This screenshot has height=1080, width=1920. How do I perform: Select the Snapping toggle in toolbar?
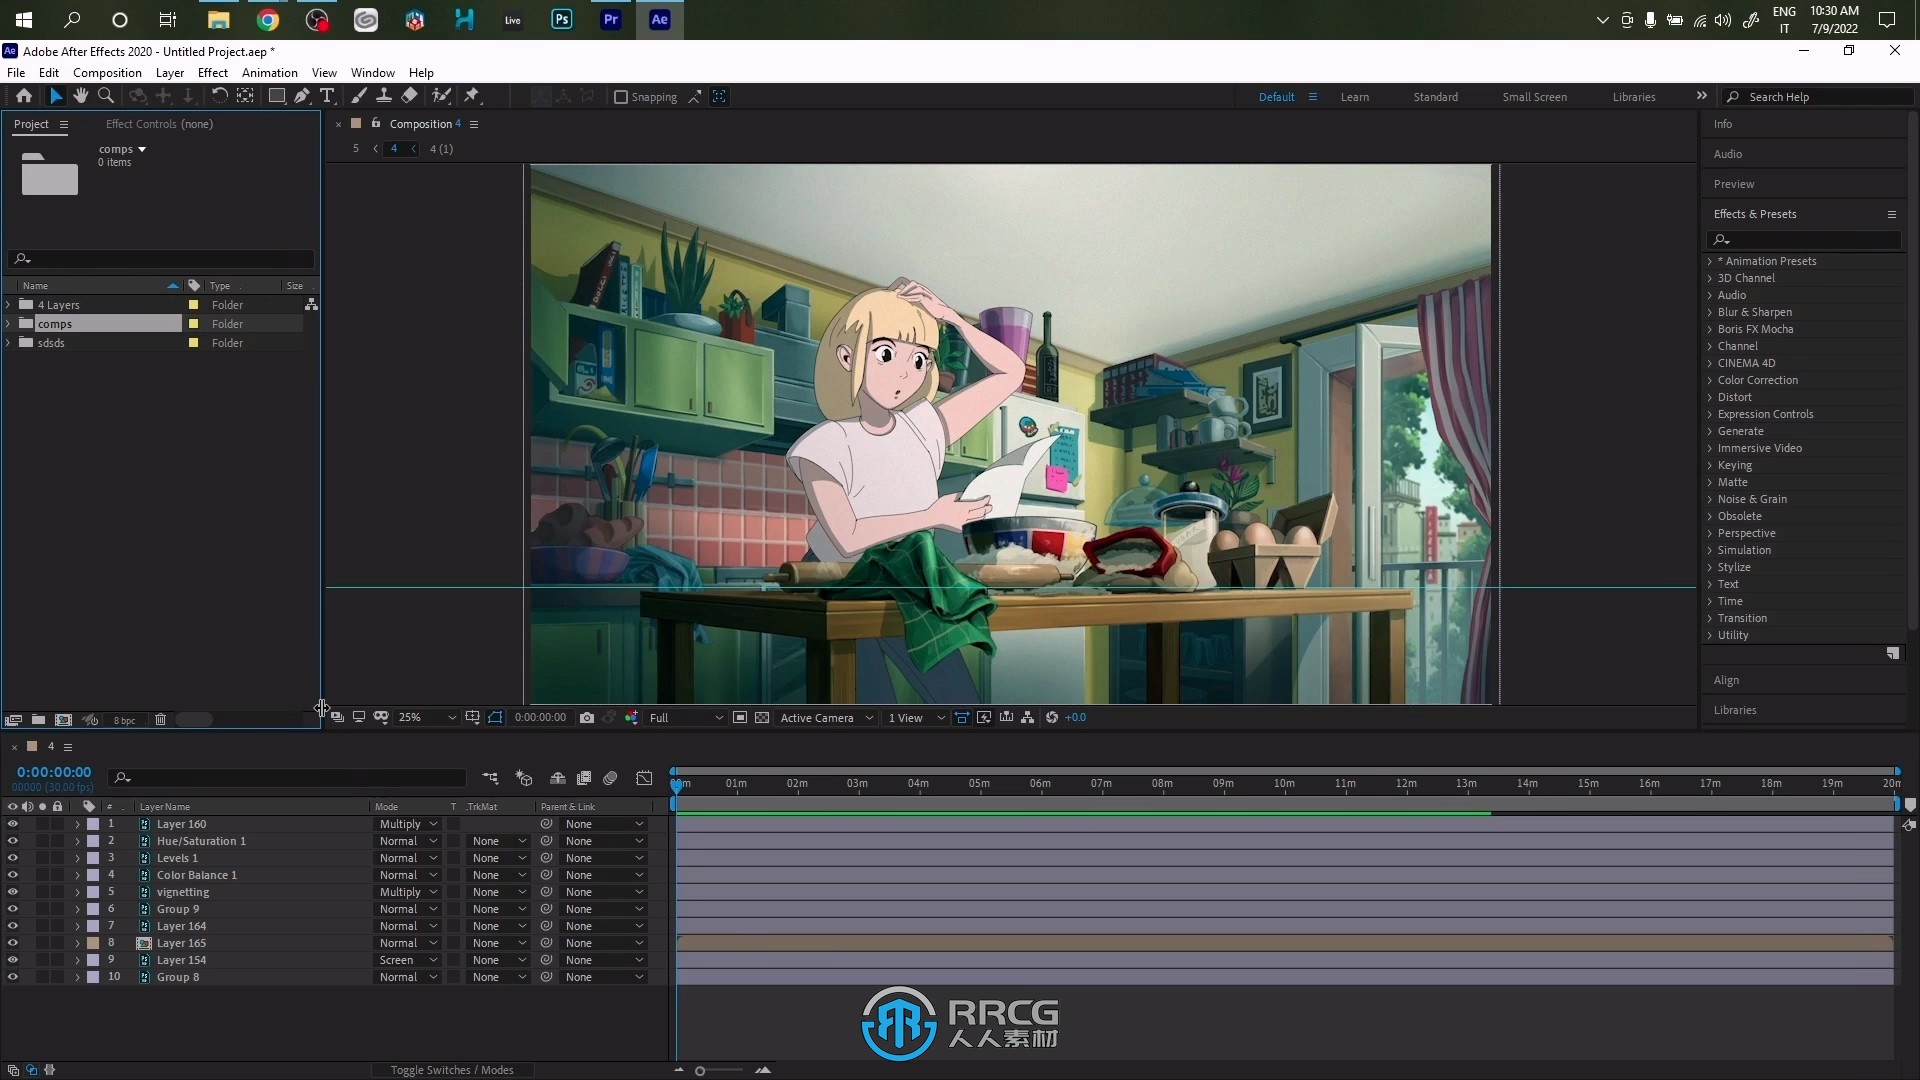point(621,95)
